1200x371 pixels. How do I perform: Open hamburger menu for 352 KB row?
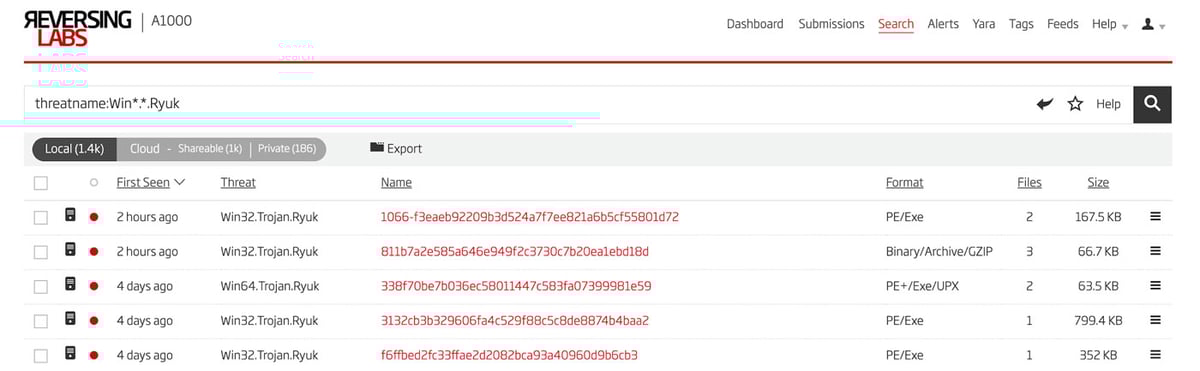[x=1155, y=354]
